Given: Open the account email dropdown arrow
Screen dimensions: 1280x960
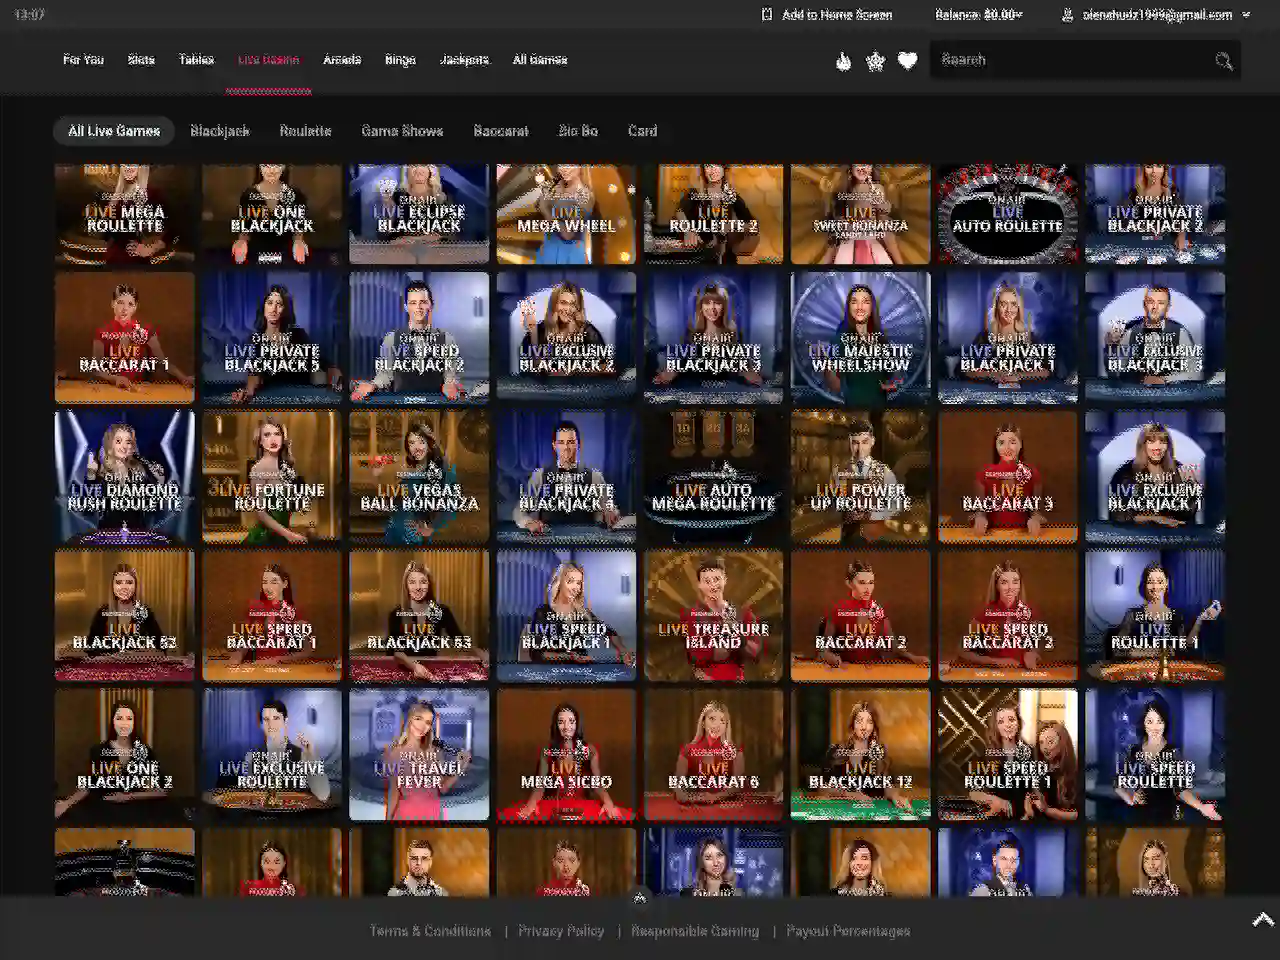Looking at the screenshot, I should [x=1246, y=15].
